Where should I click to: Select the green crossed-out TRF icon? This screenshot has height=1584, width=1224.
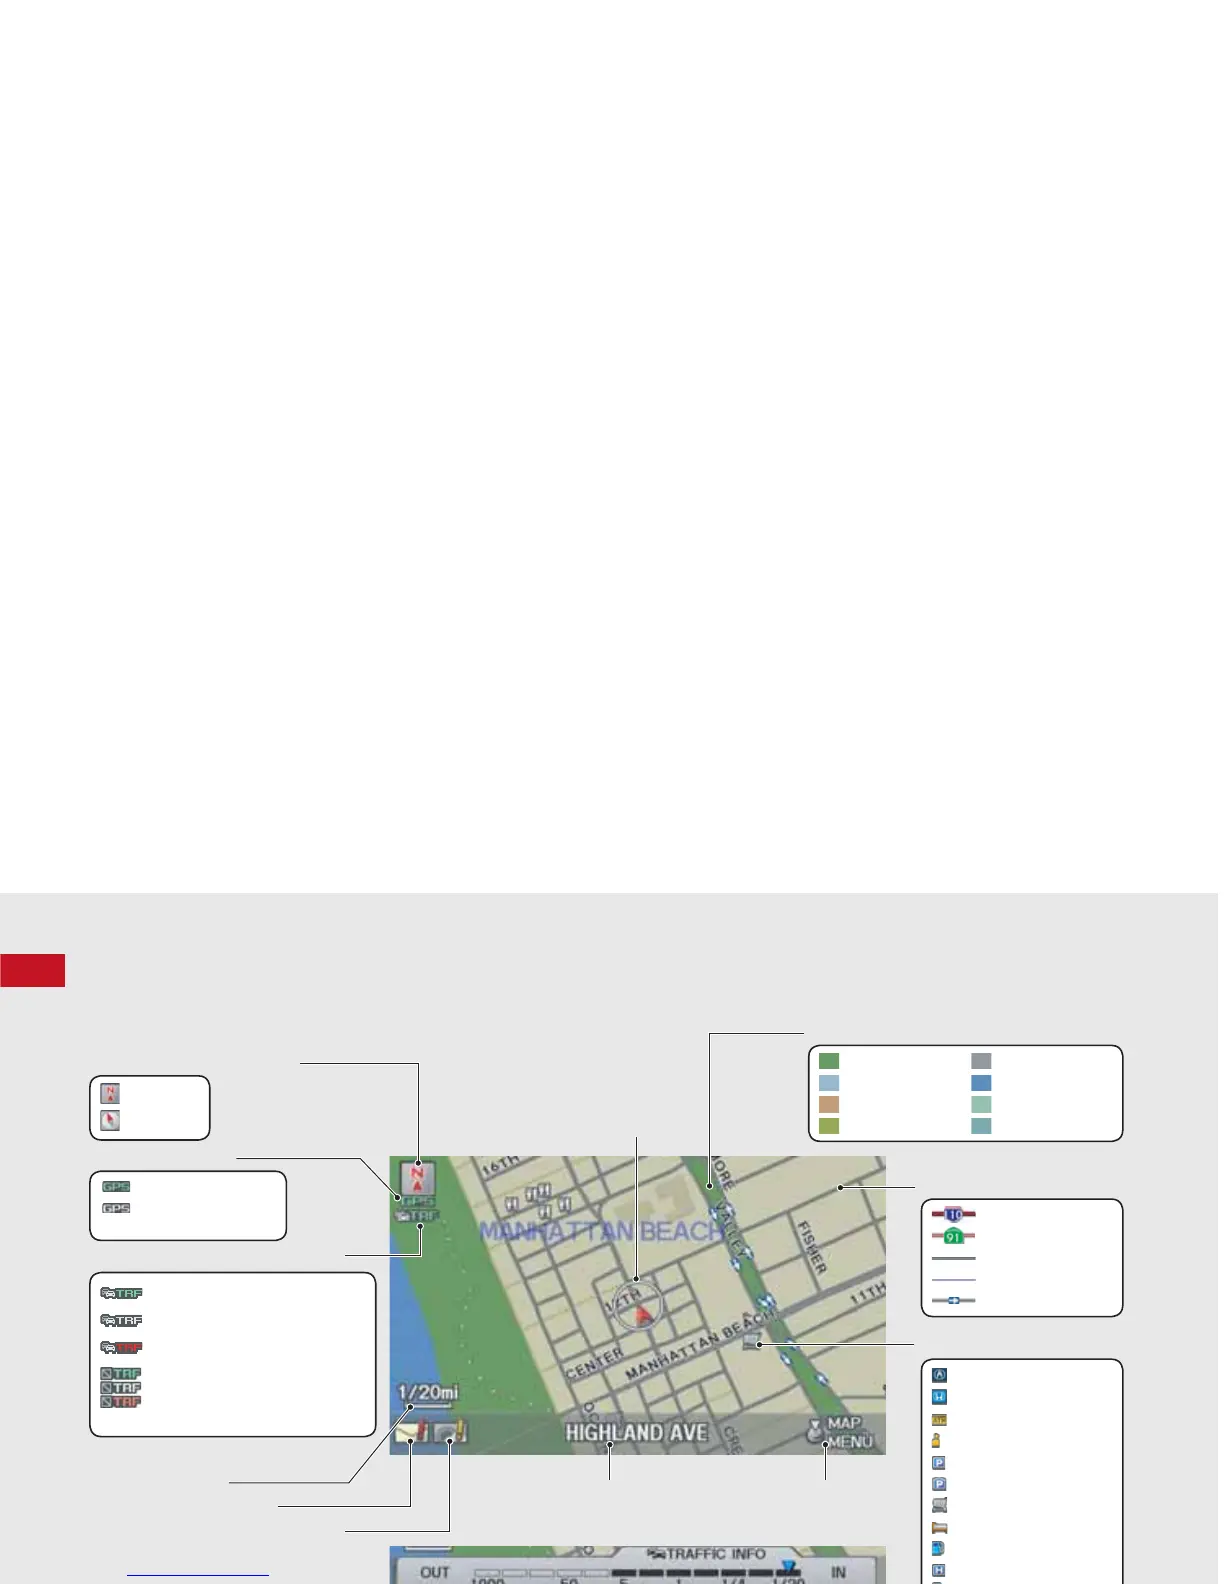pos(121,1374)
